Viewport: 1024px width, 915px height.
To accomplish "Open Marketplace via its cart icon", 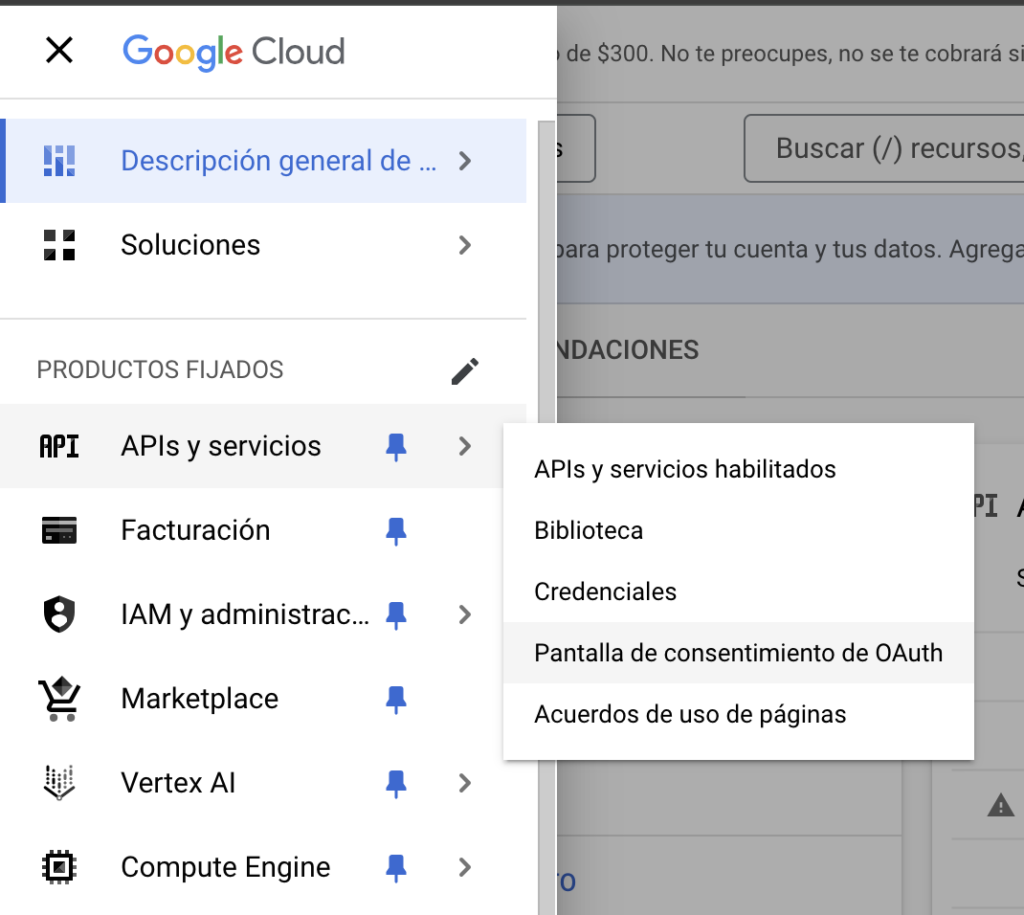I will 60,698.
